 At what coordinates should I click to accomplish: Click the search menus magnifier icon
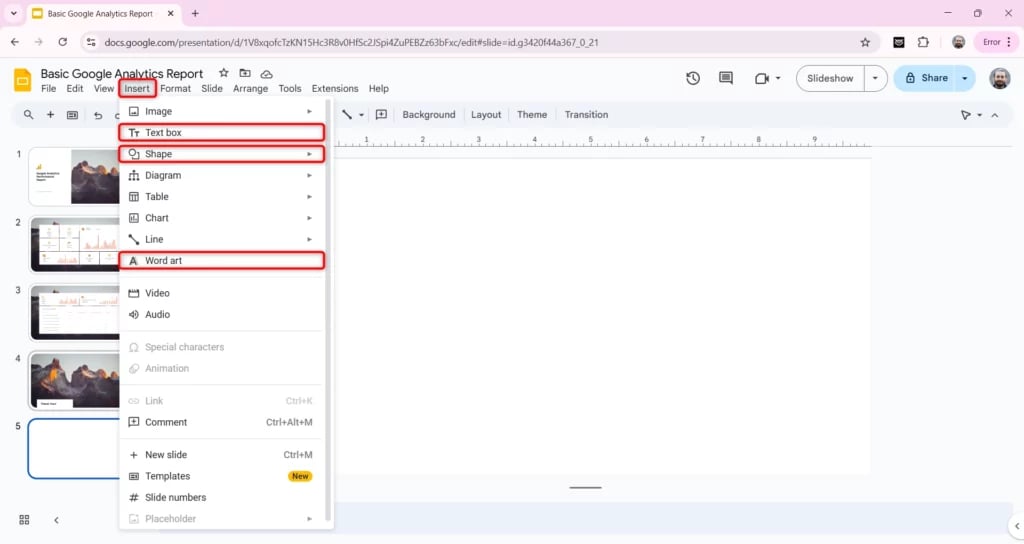[28, 115]
